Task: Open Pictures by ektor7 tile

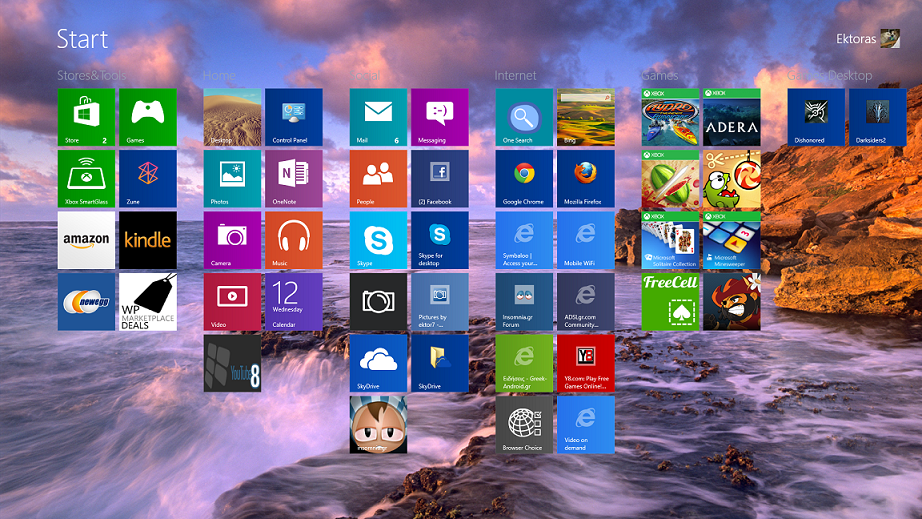Action: 439,302
